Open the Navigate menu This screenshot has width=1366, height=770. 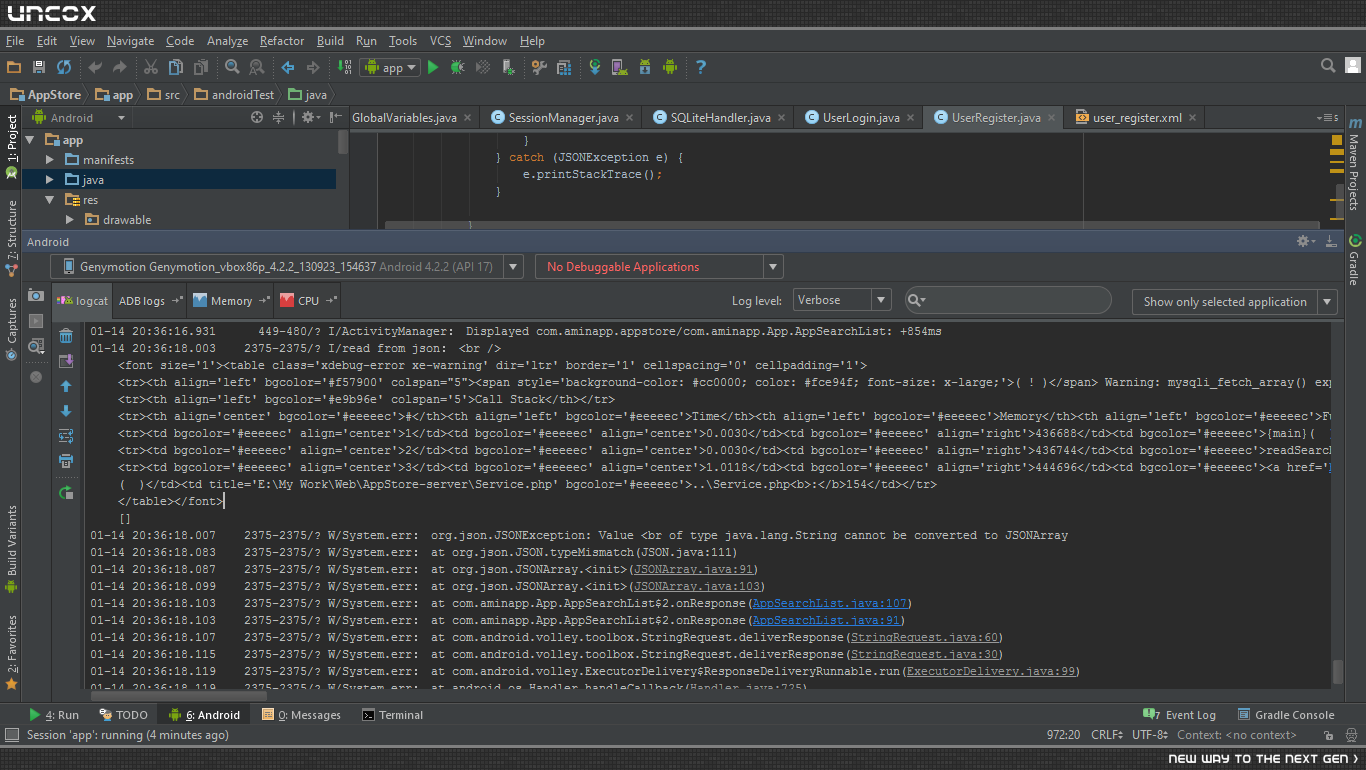130,41
